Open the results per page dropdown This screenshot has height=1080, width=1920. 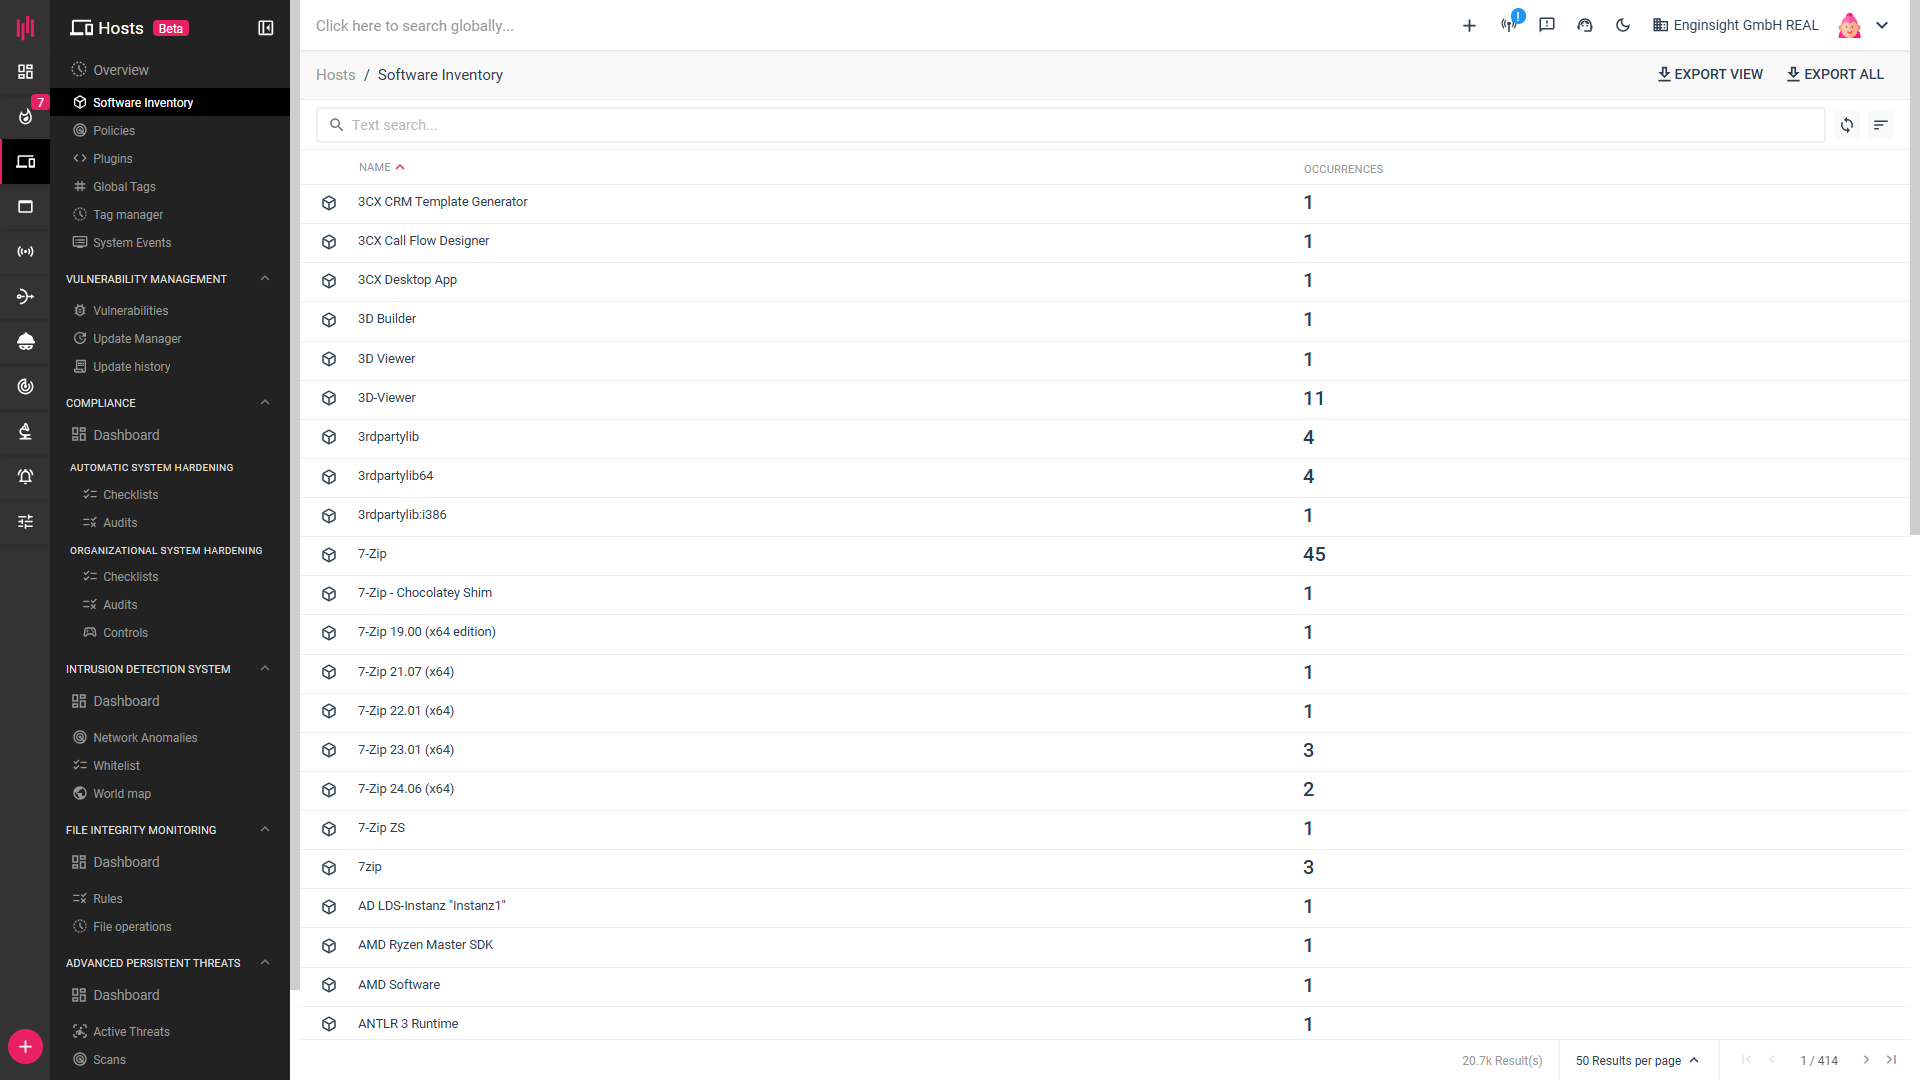(1637, 1061)
